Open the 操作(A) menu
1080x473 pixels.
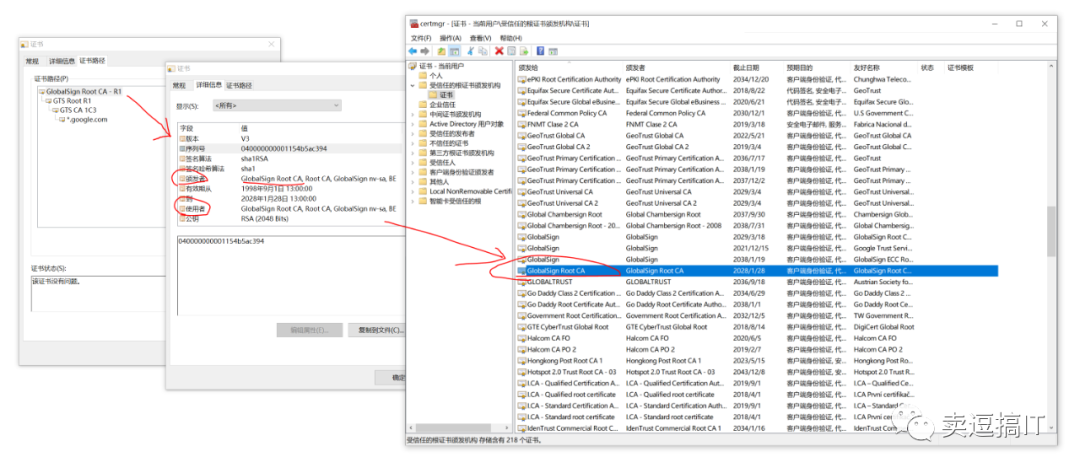(450, 38)
